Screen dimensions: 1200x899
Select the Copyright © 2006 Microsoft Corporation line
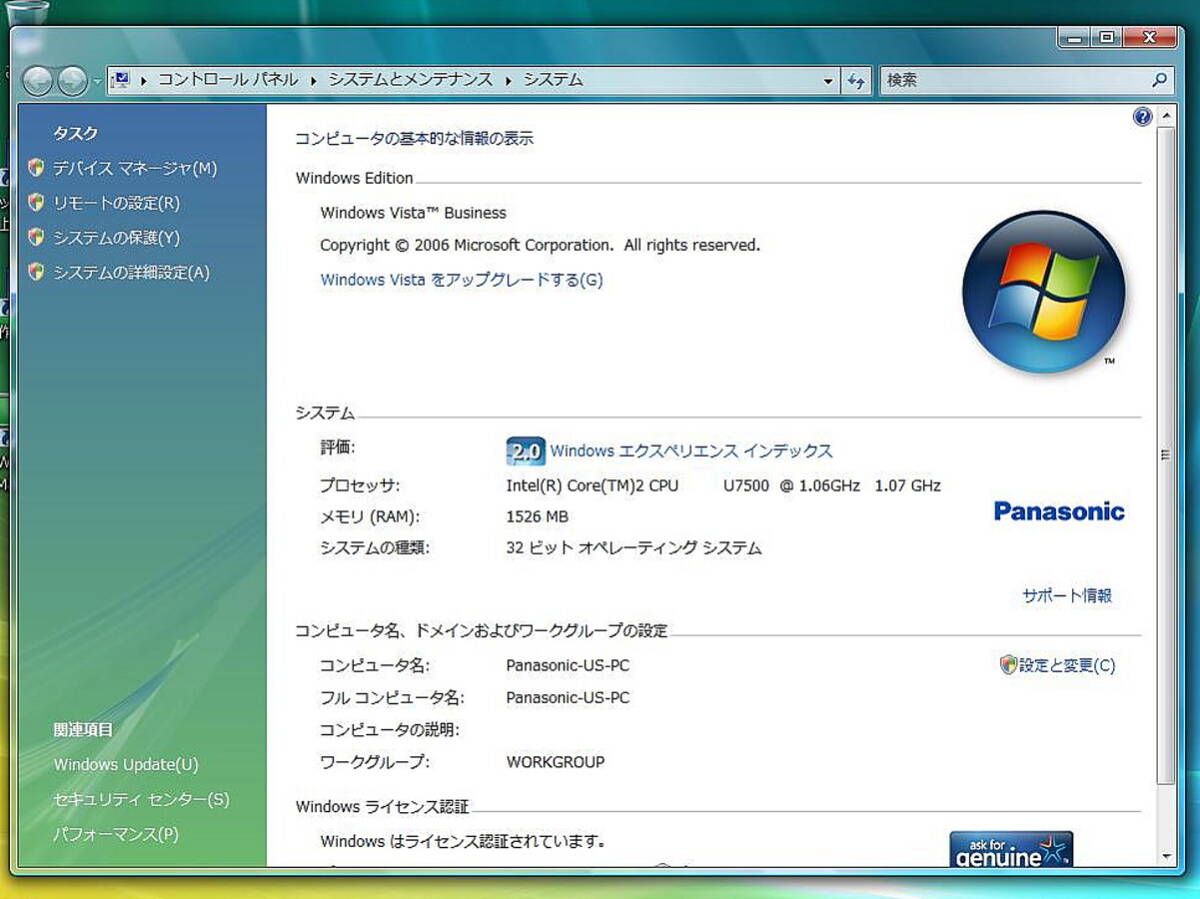click(x=540, y=245)
